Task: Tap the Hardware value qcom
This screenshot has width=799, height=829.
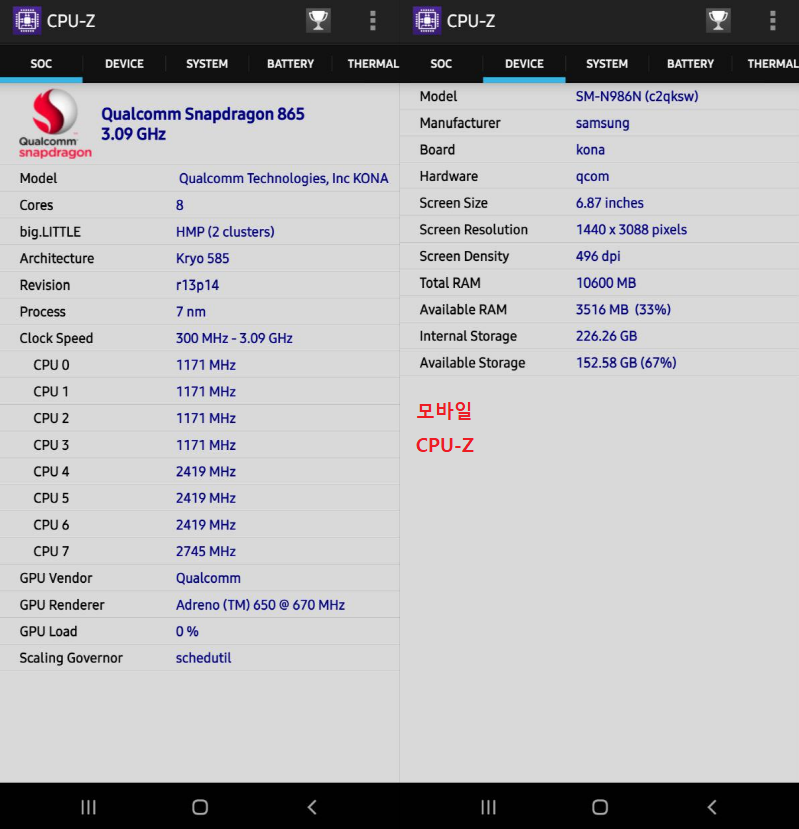Action: (x=592, y=177)
